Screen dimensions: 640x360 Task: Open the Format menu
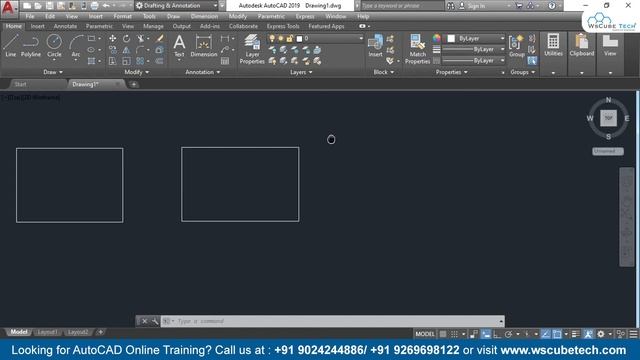[x=122, y=16]
